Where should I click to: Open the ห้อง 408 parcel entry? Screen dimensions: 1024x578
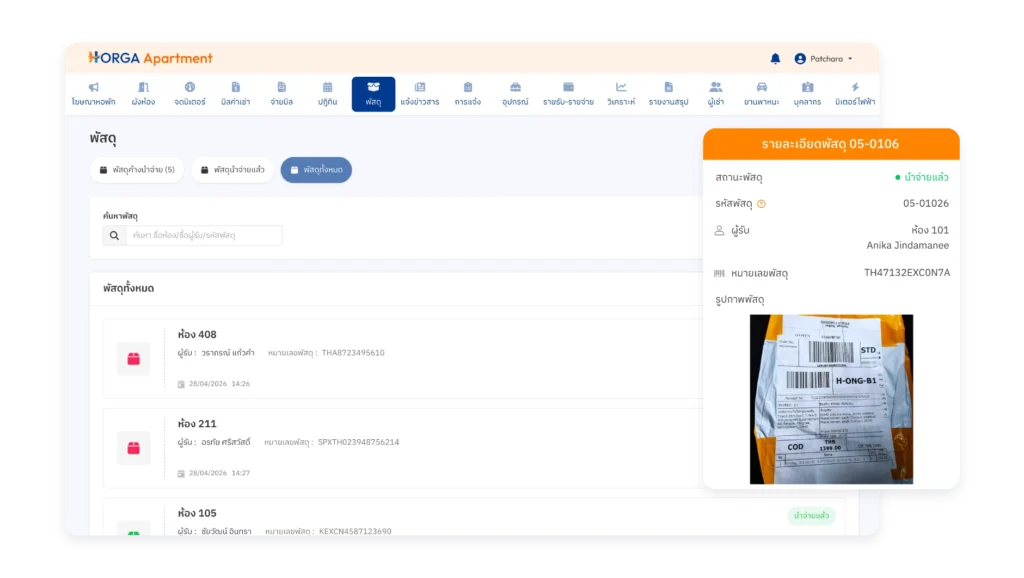click(473, 359)
